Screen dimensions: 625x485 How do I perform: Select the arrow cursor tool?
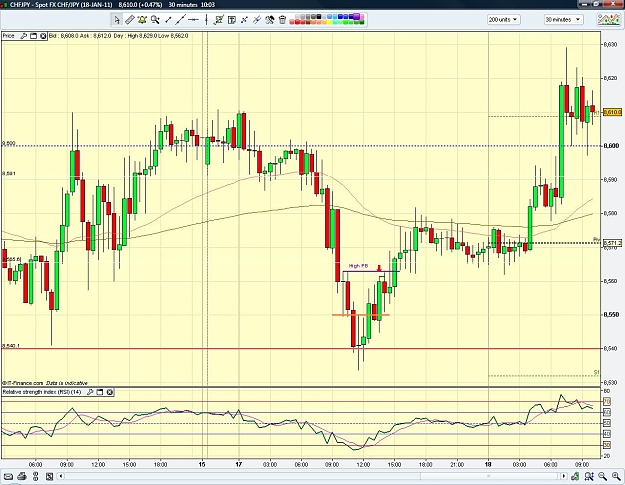[x=117, y=20]
